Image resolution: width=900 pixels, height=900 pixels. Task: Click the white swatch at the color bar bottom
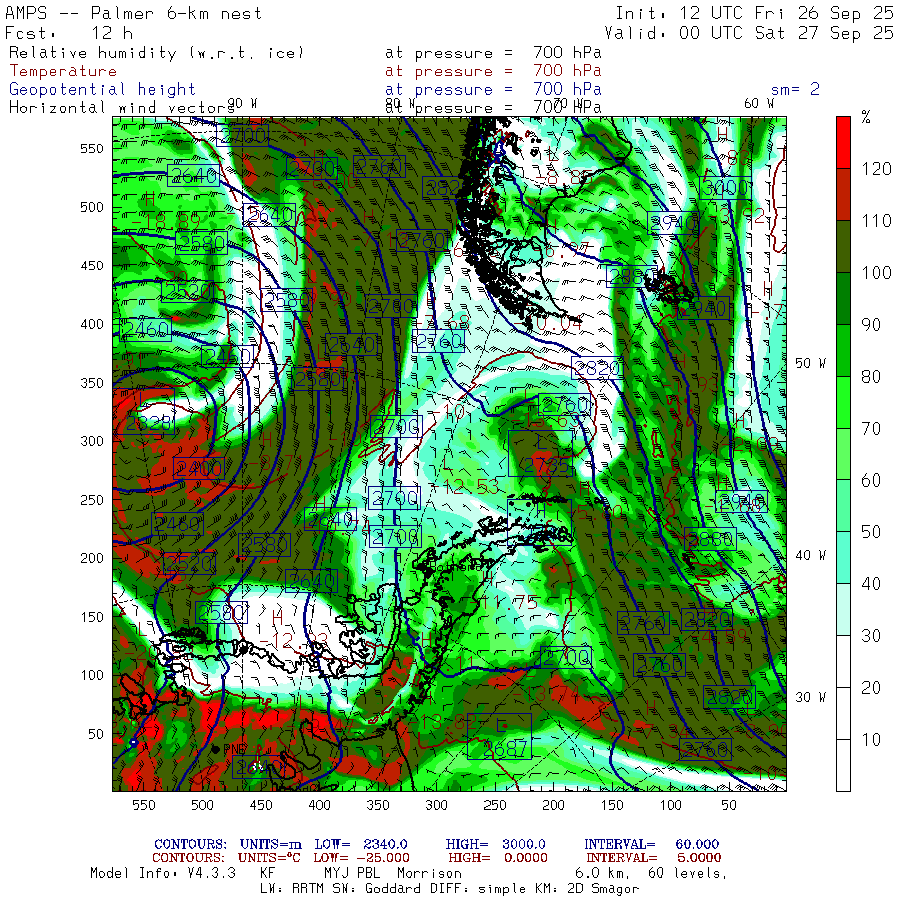point(843,765)
